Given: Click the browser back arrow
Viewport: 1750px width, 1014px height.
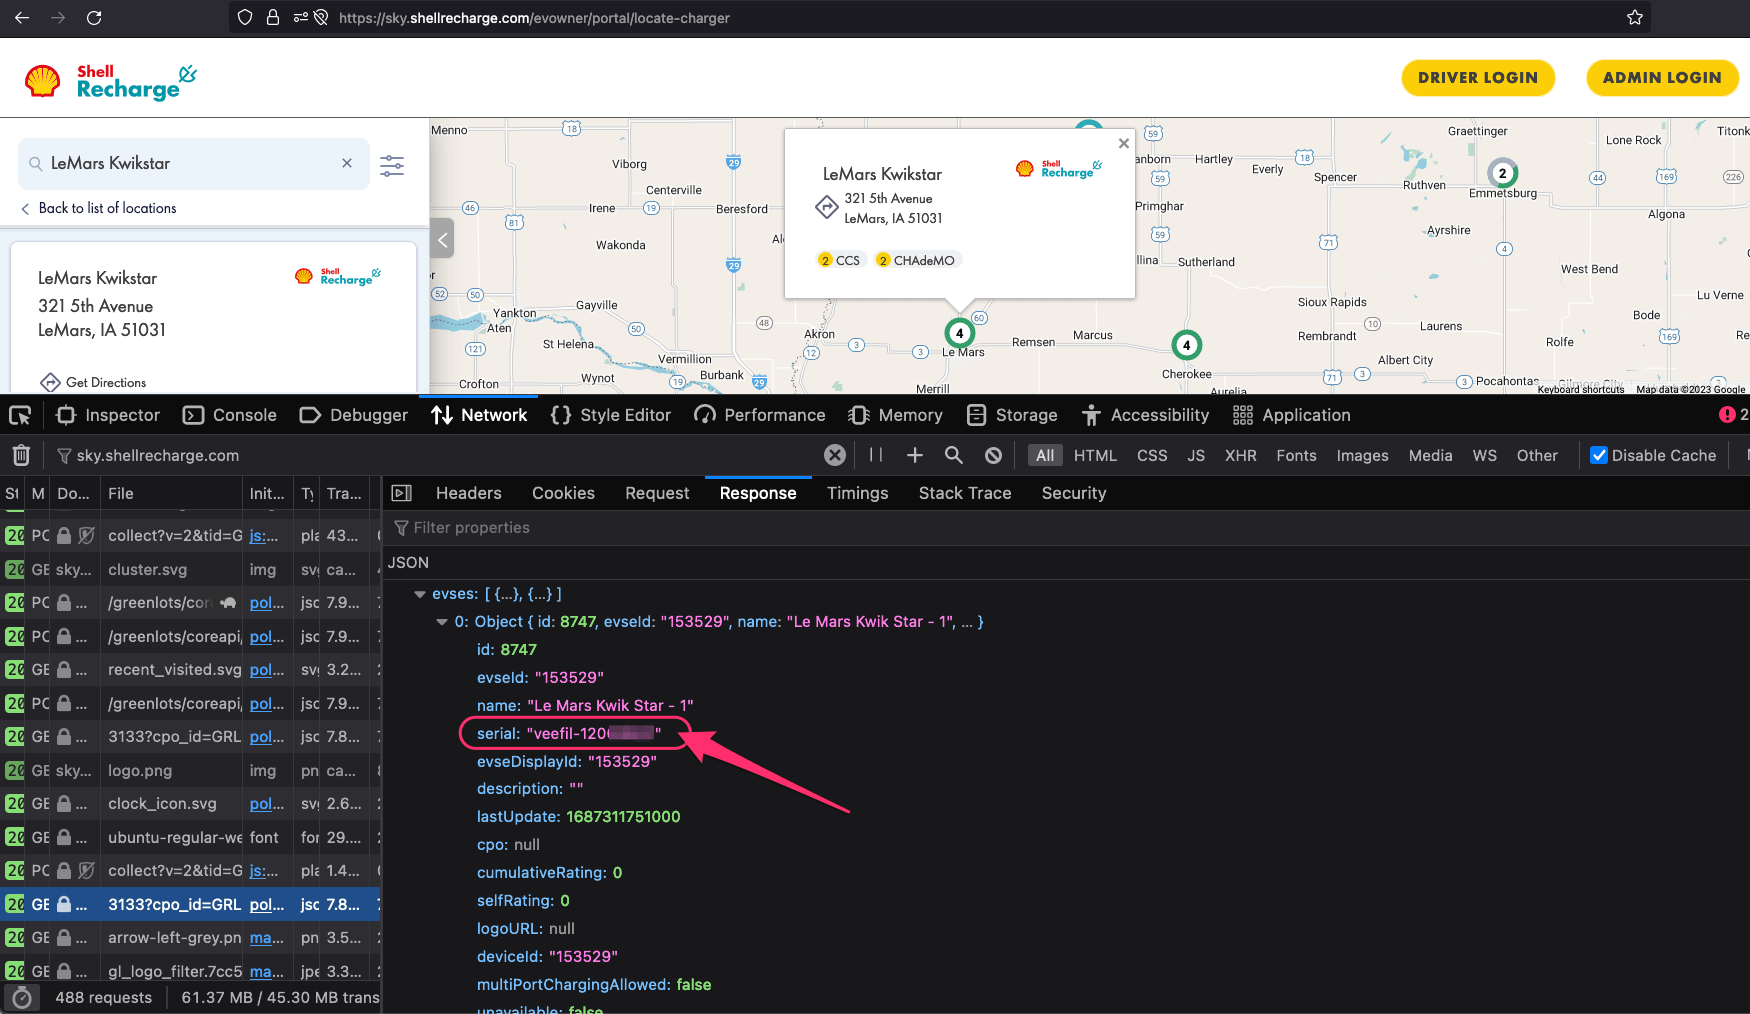Looking at the screenshot, I should (22, 17).
